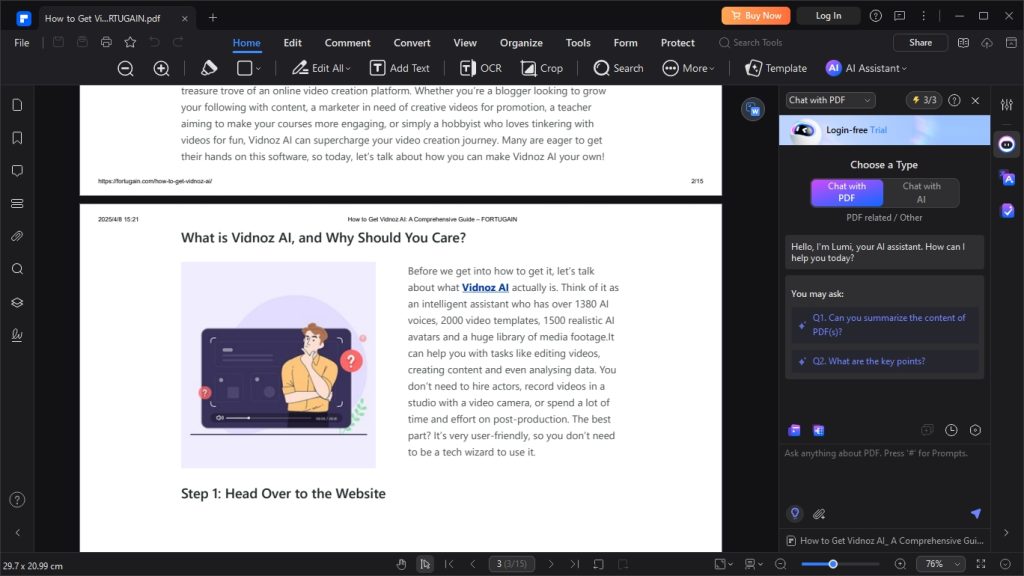Click the zoom in magnifier in toolbar
This screenshot has width=1024, height=576.
[x=161, y=68]
